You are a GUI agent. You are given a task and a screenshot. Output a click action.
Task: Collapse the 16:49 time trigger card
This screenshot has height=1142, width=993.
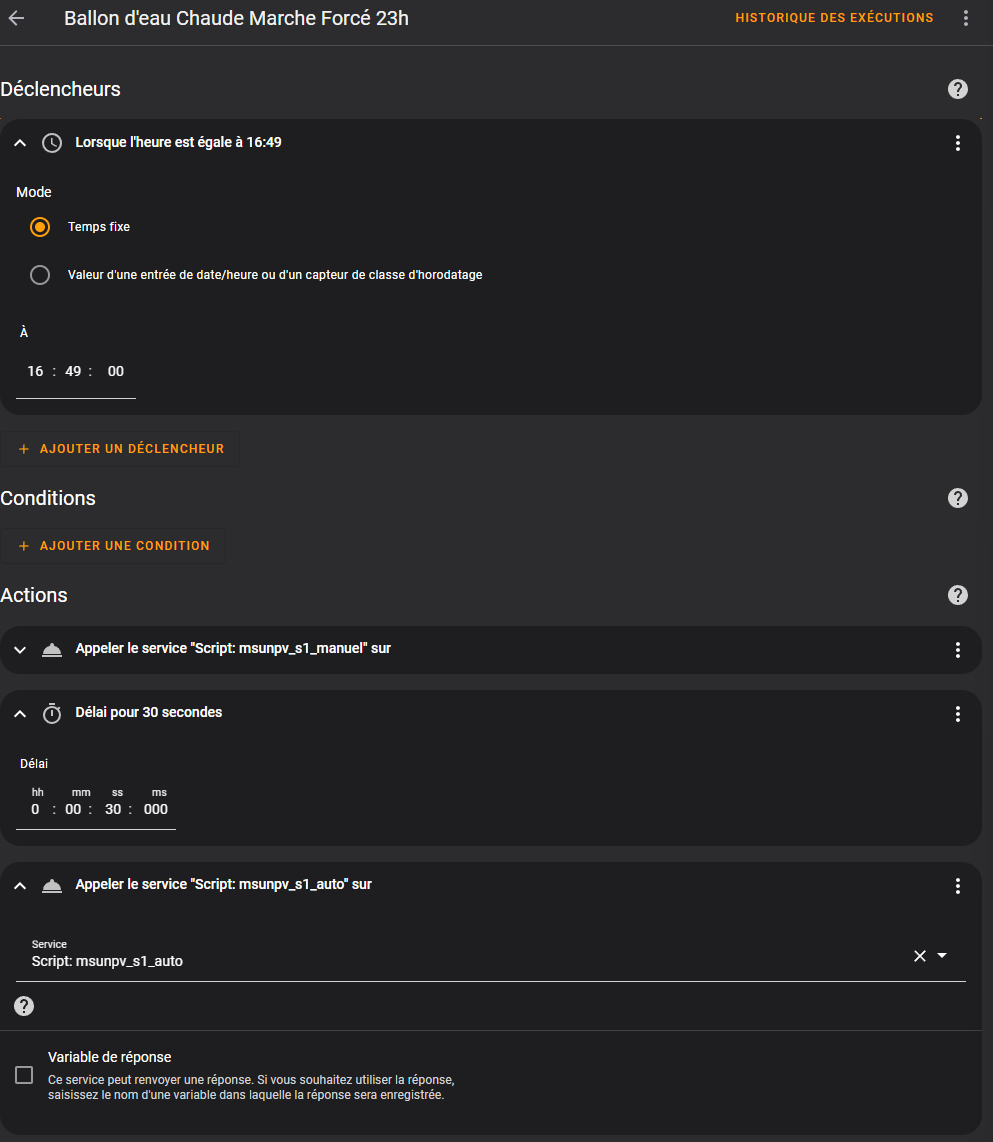20,143
